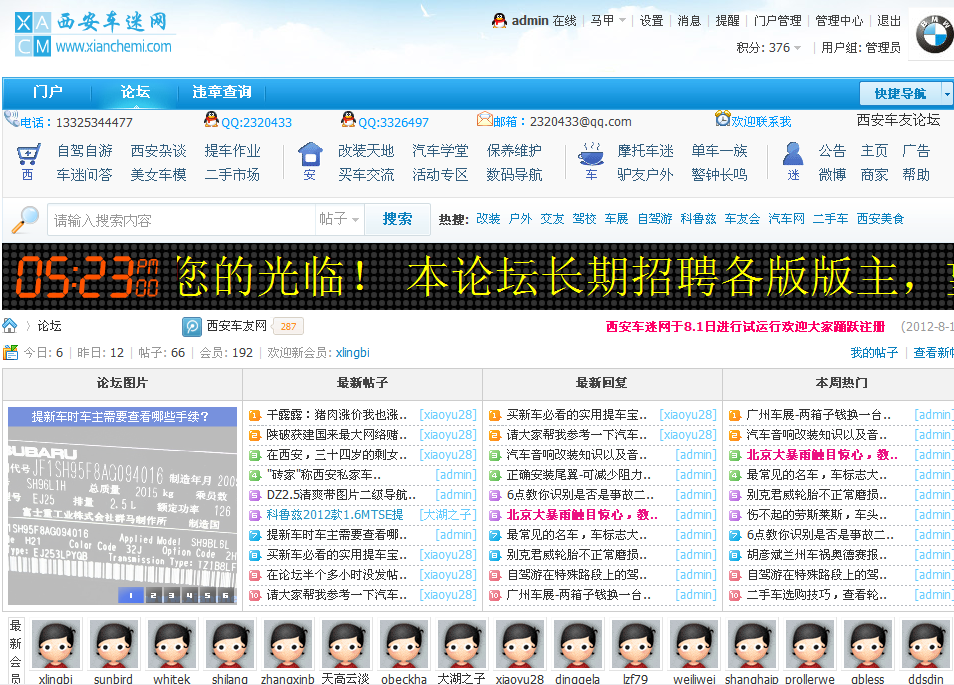
Task: Click the magnifying glass search icon
Action: 24,220
